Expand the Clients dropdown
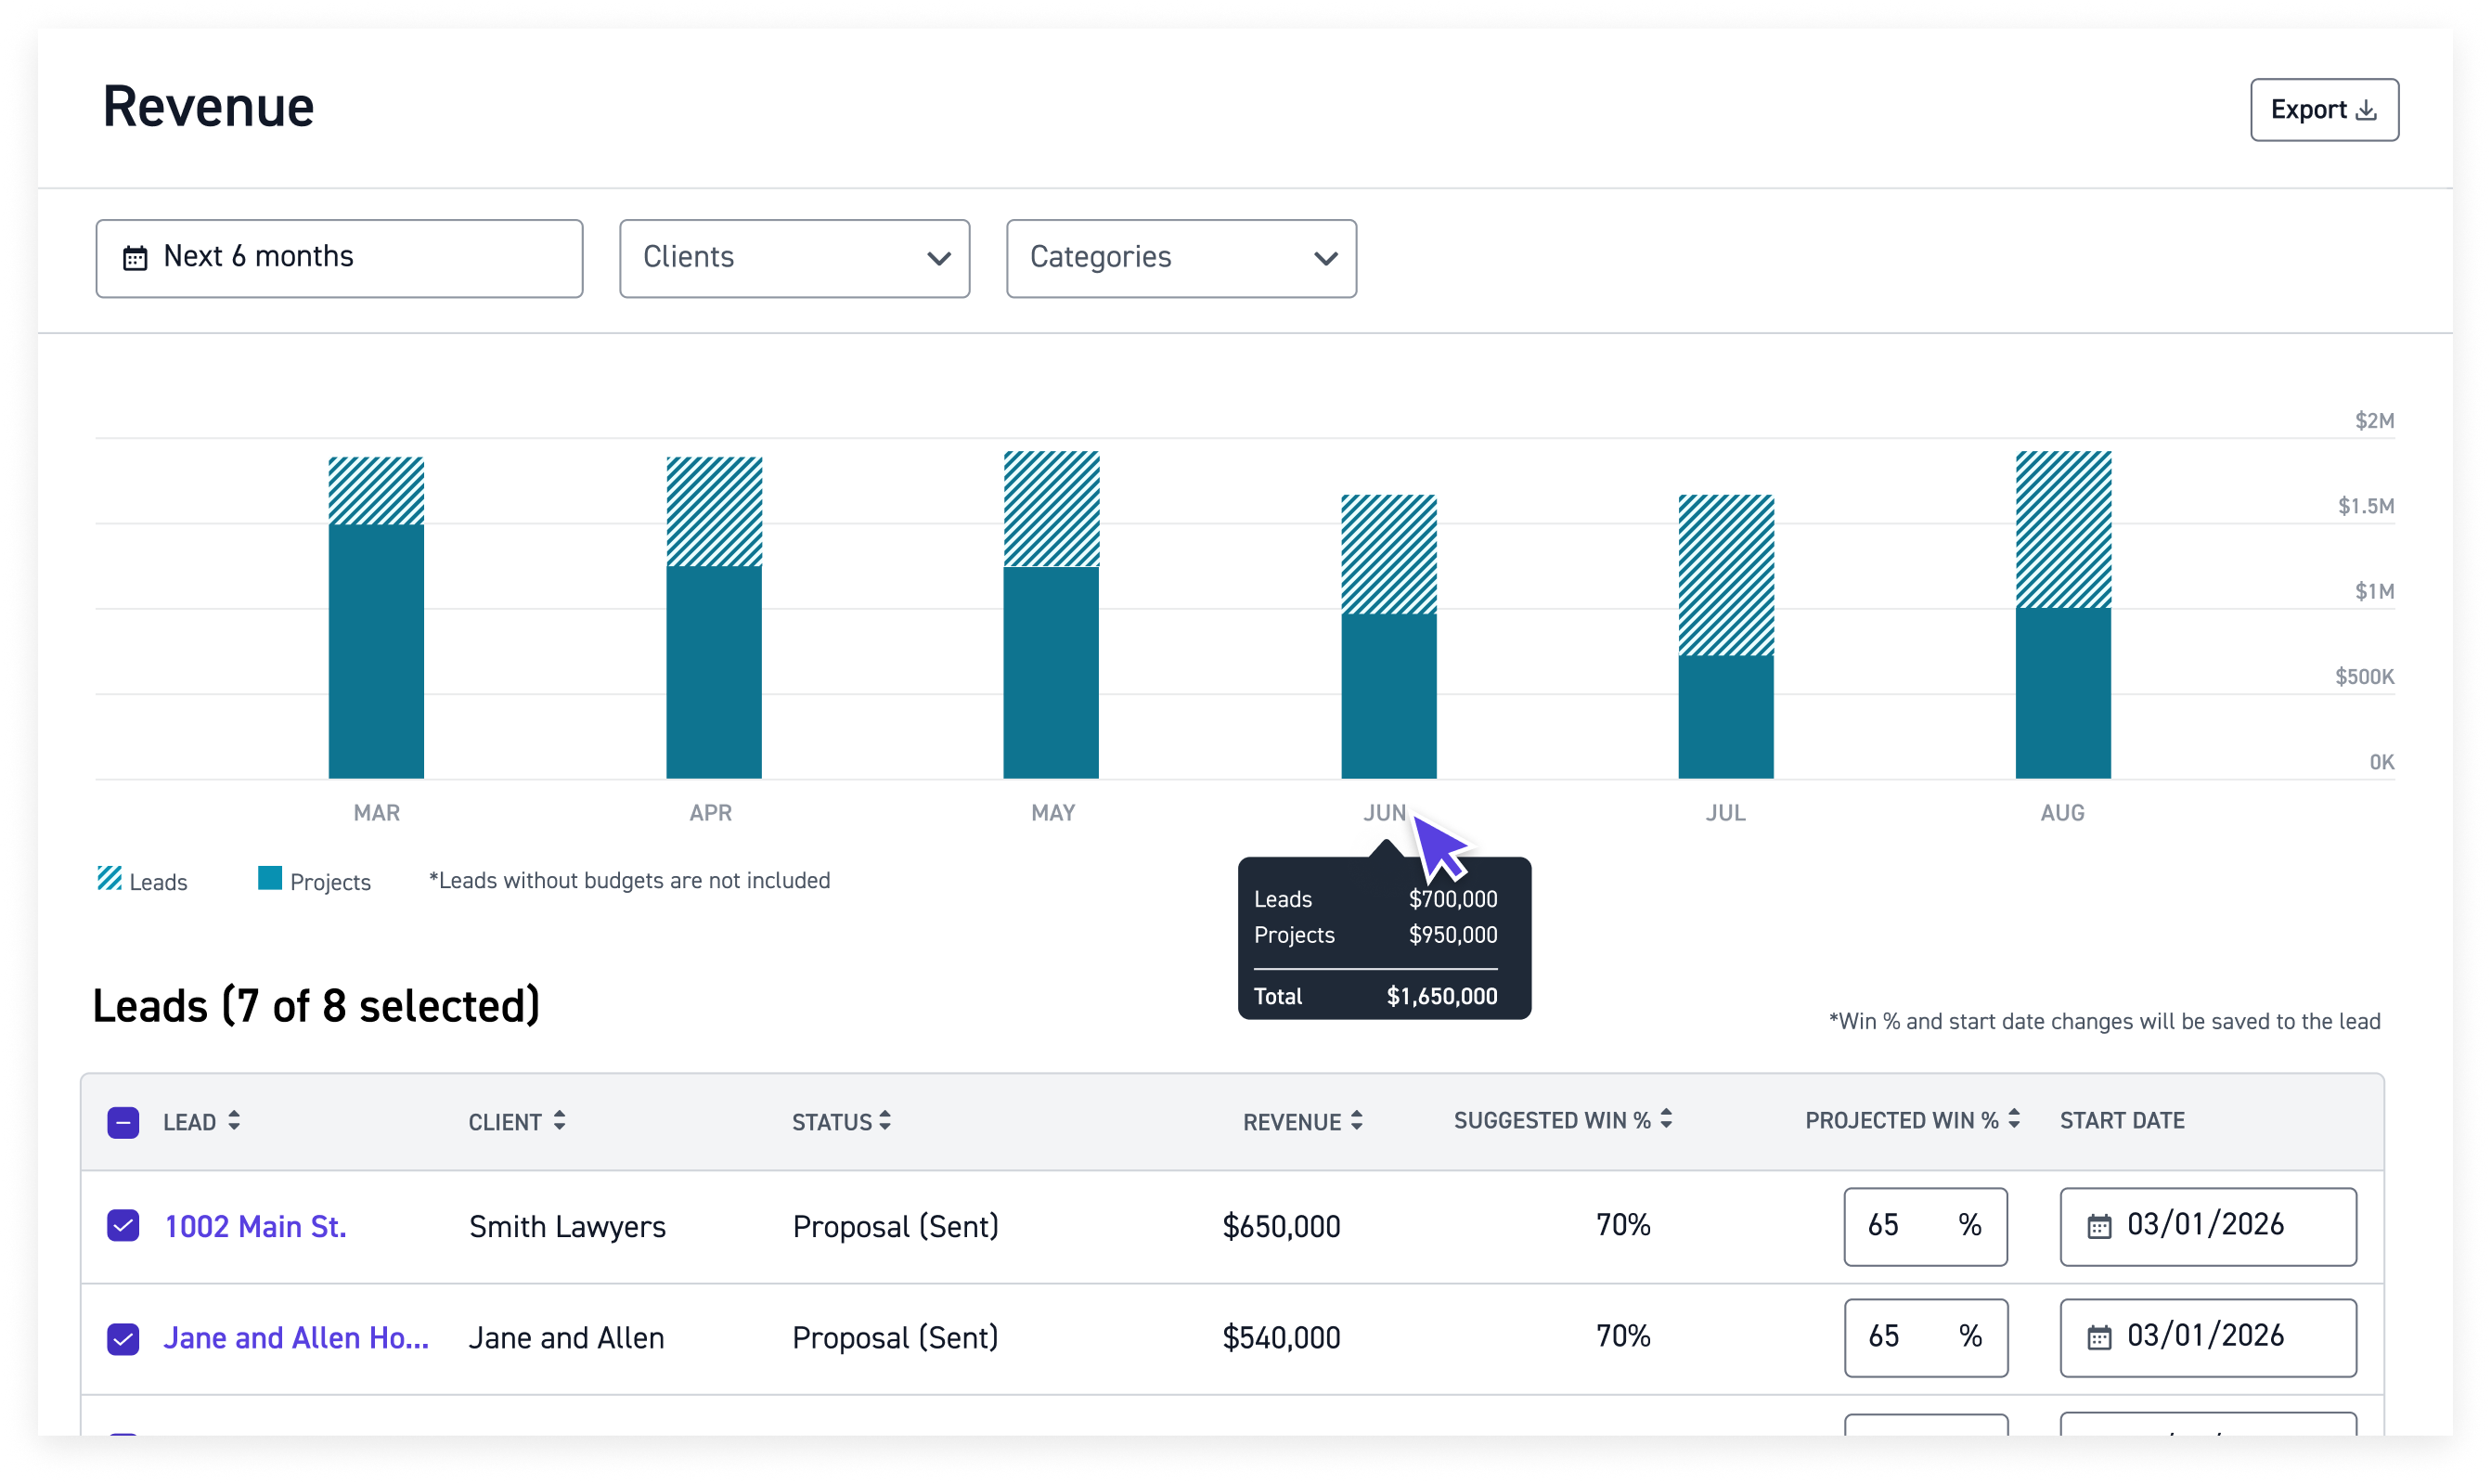Viewport: 2491px width, 1484px height. pyautogui.click(x=794, y=258)
